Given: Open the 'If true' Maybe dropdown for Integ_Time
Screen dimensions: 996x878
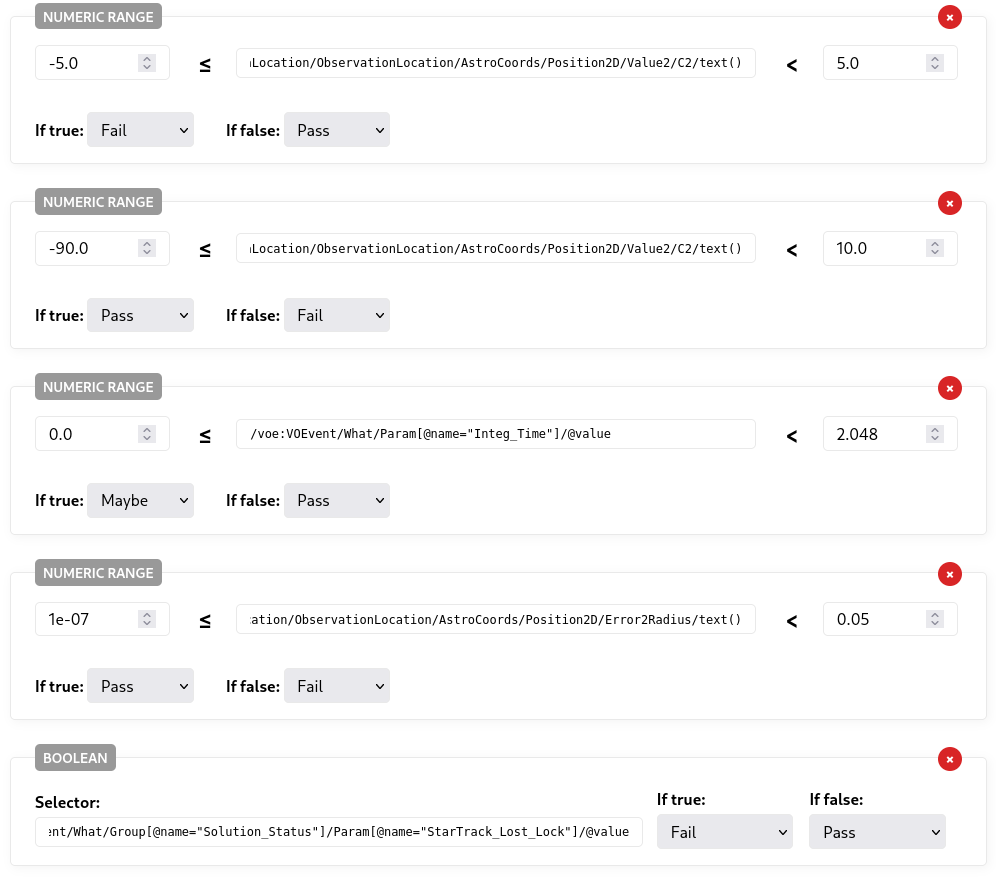Looking at the screenshot, I should coord(141,501).
